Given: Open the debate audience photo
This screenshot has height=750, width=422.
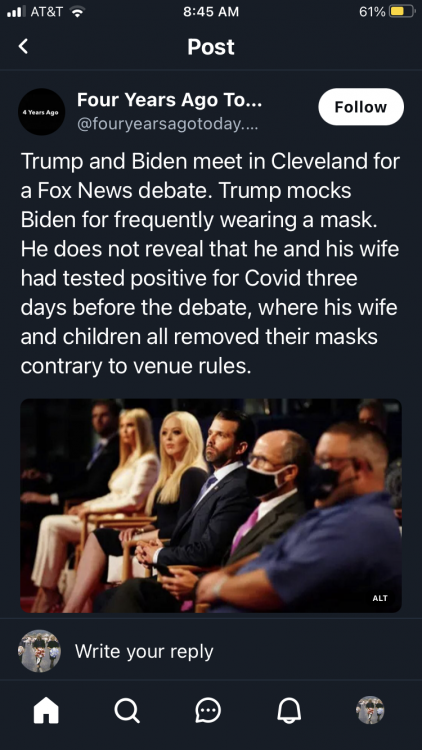Looking at the screenshot, I should (211, 506).
